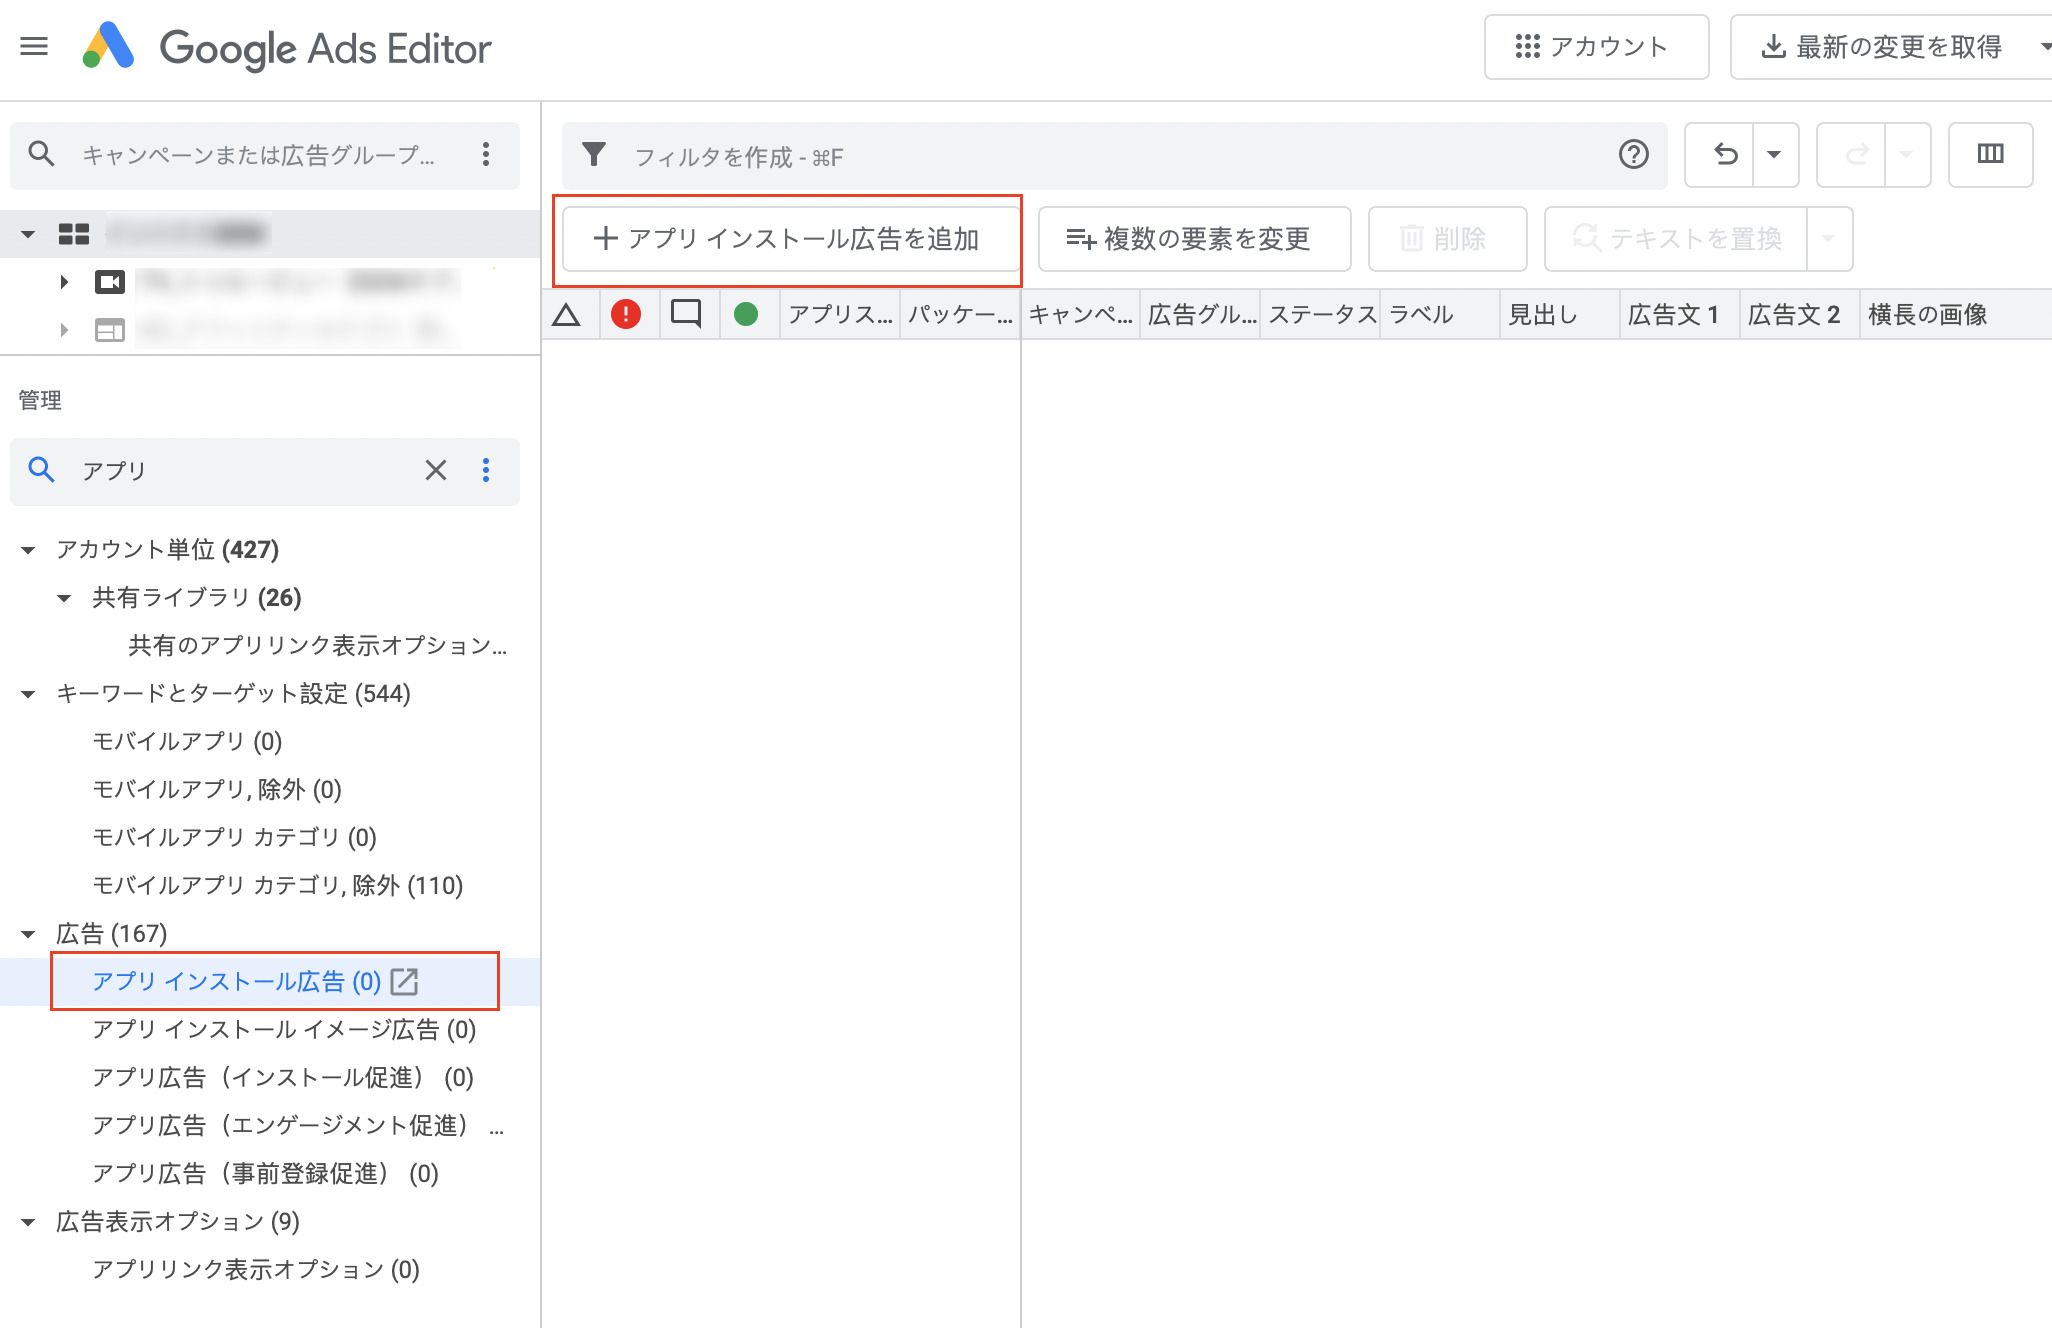The image size is (2052, 1328).
Task: Click the comment column header icon
Action: (686, 314)
